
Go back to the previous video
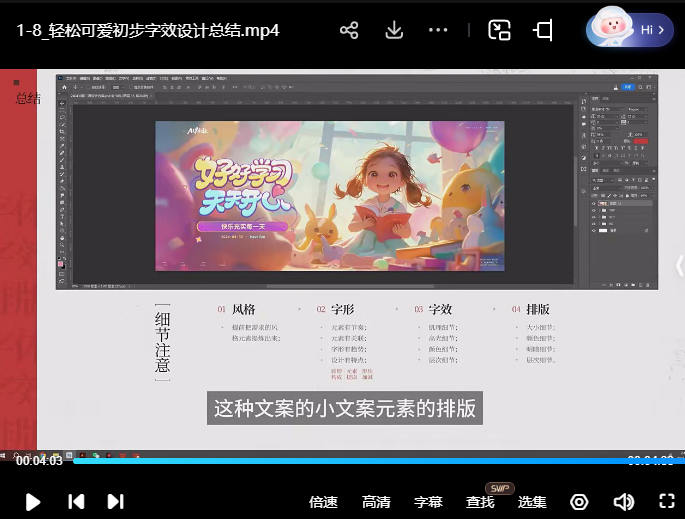76,501
